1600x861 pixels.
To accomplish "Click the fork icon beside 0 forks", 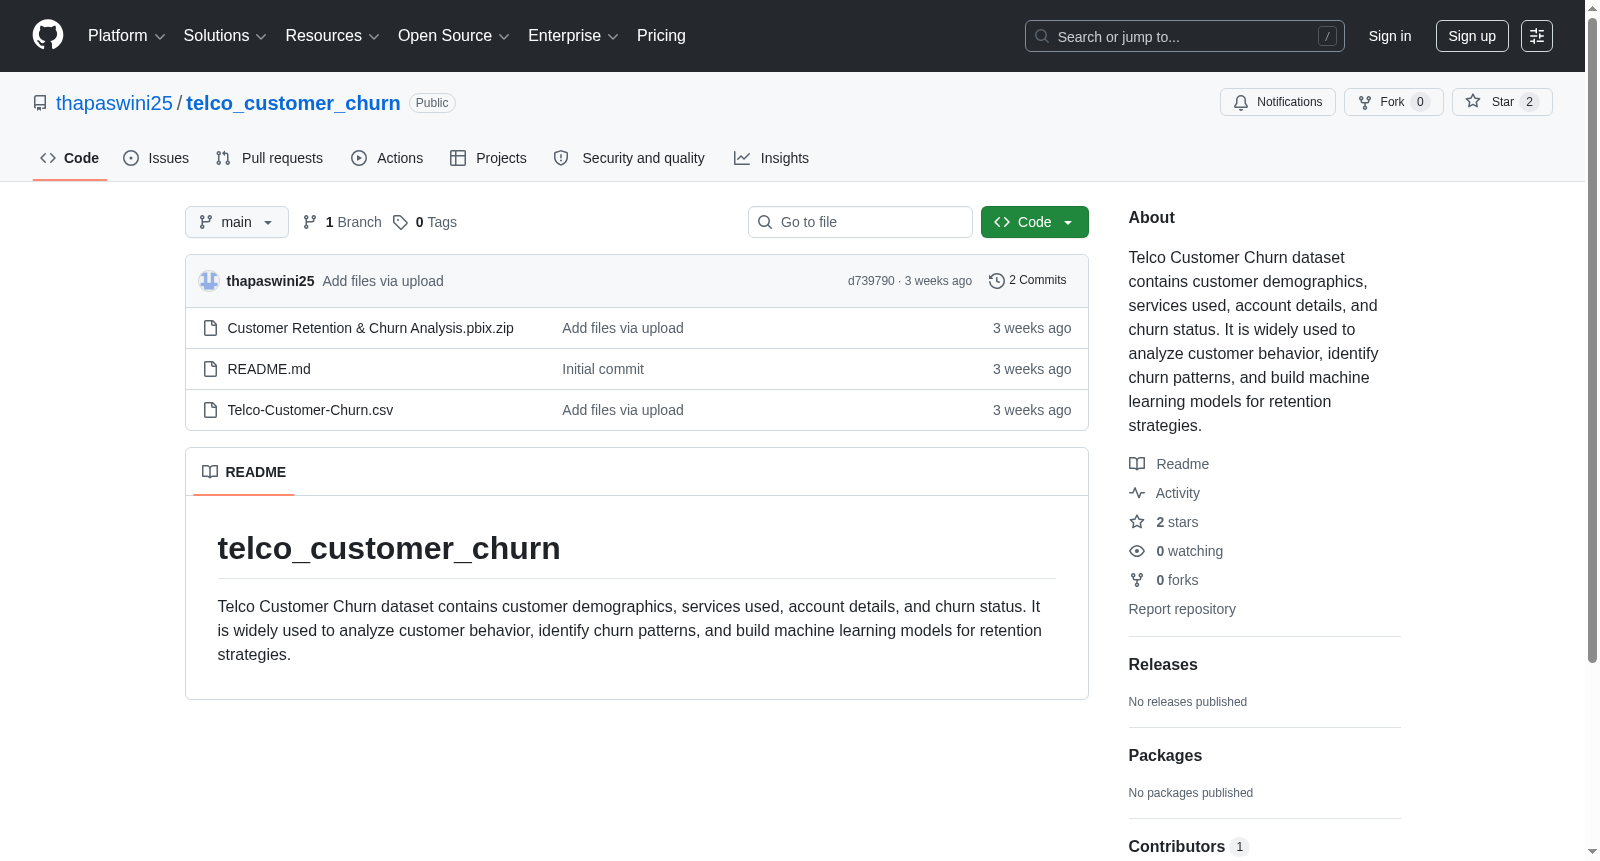I will click(x=1137, y=580).
